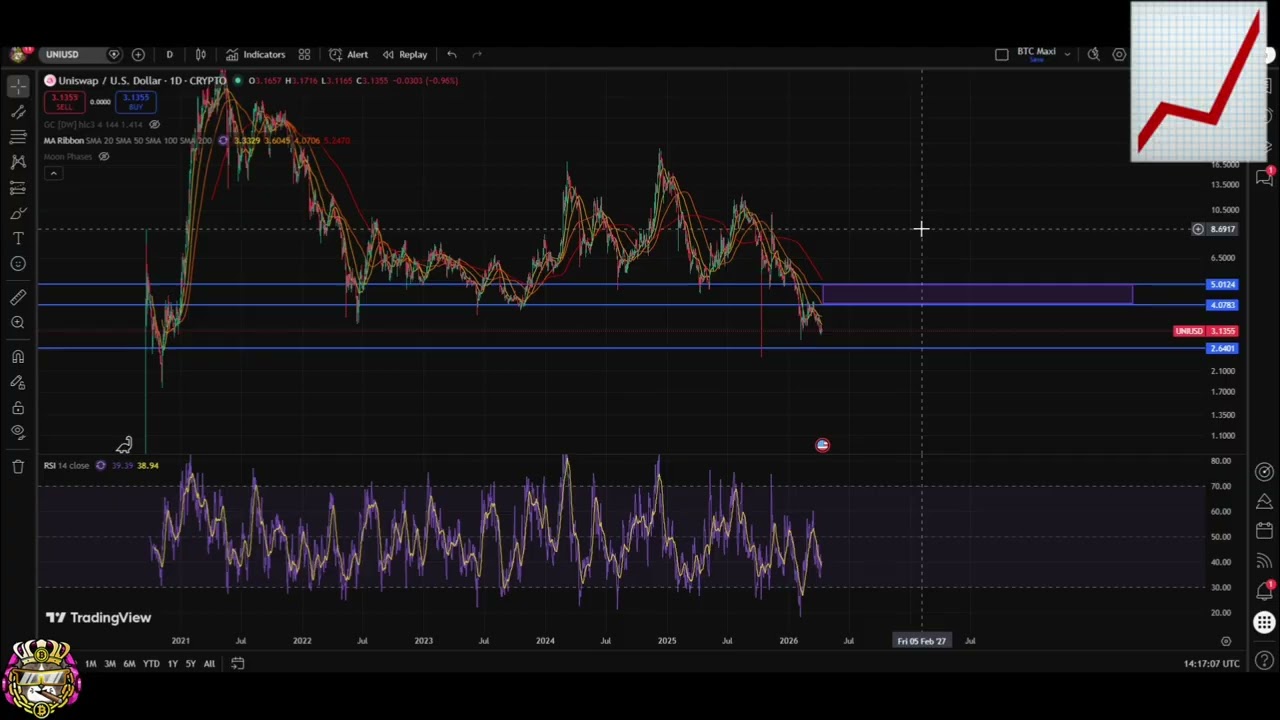
Task: Collapse the indicator legend chevron
Action: point(53,173)
